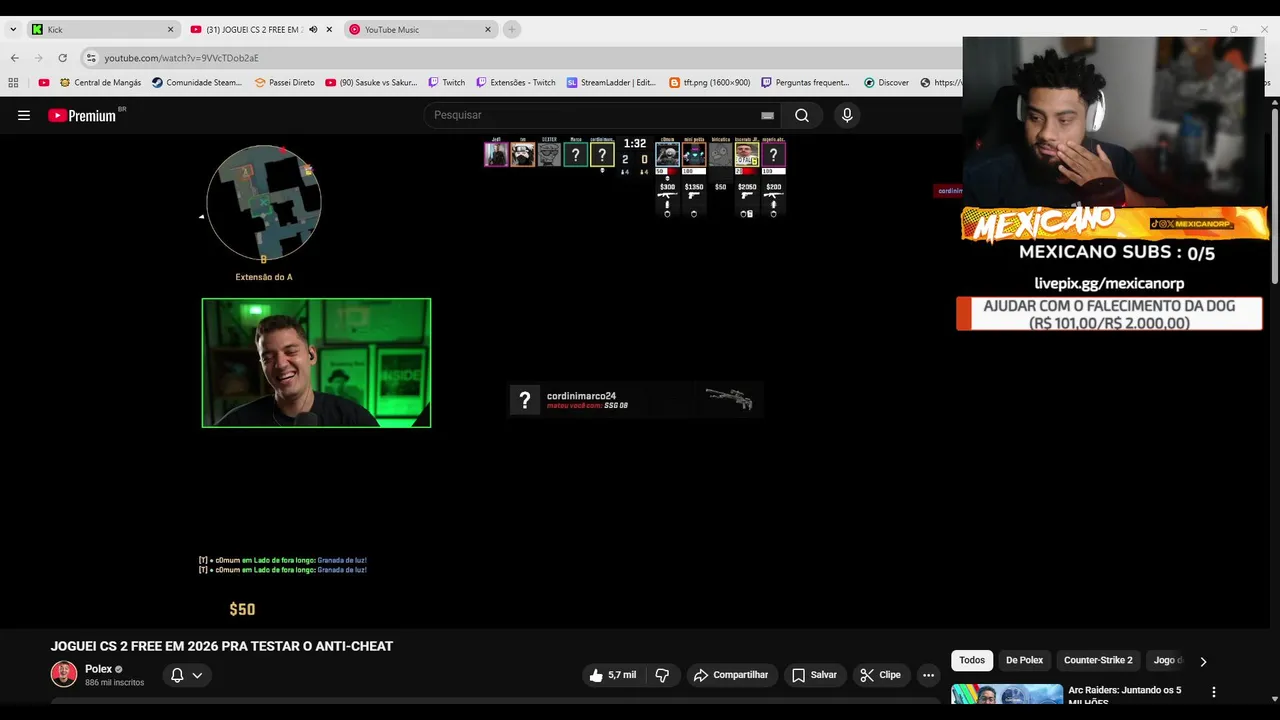Click the Clipe button

click(x=881, y=675)
